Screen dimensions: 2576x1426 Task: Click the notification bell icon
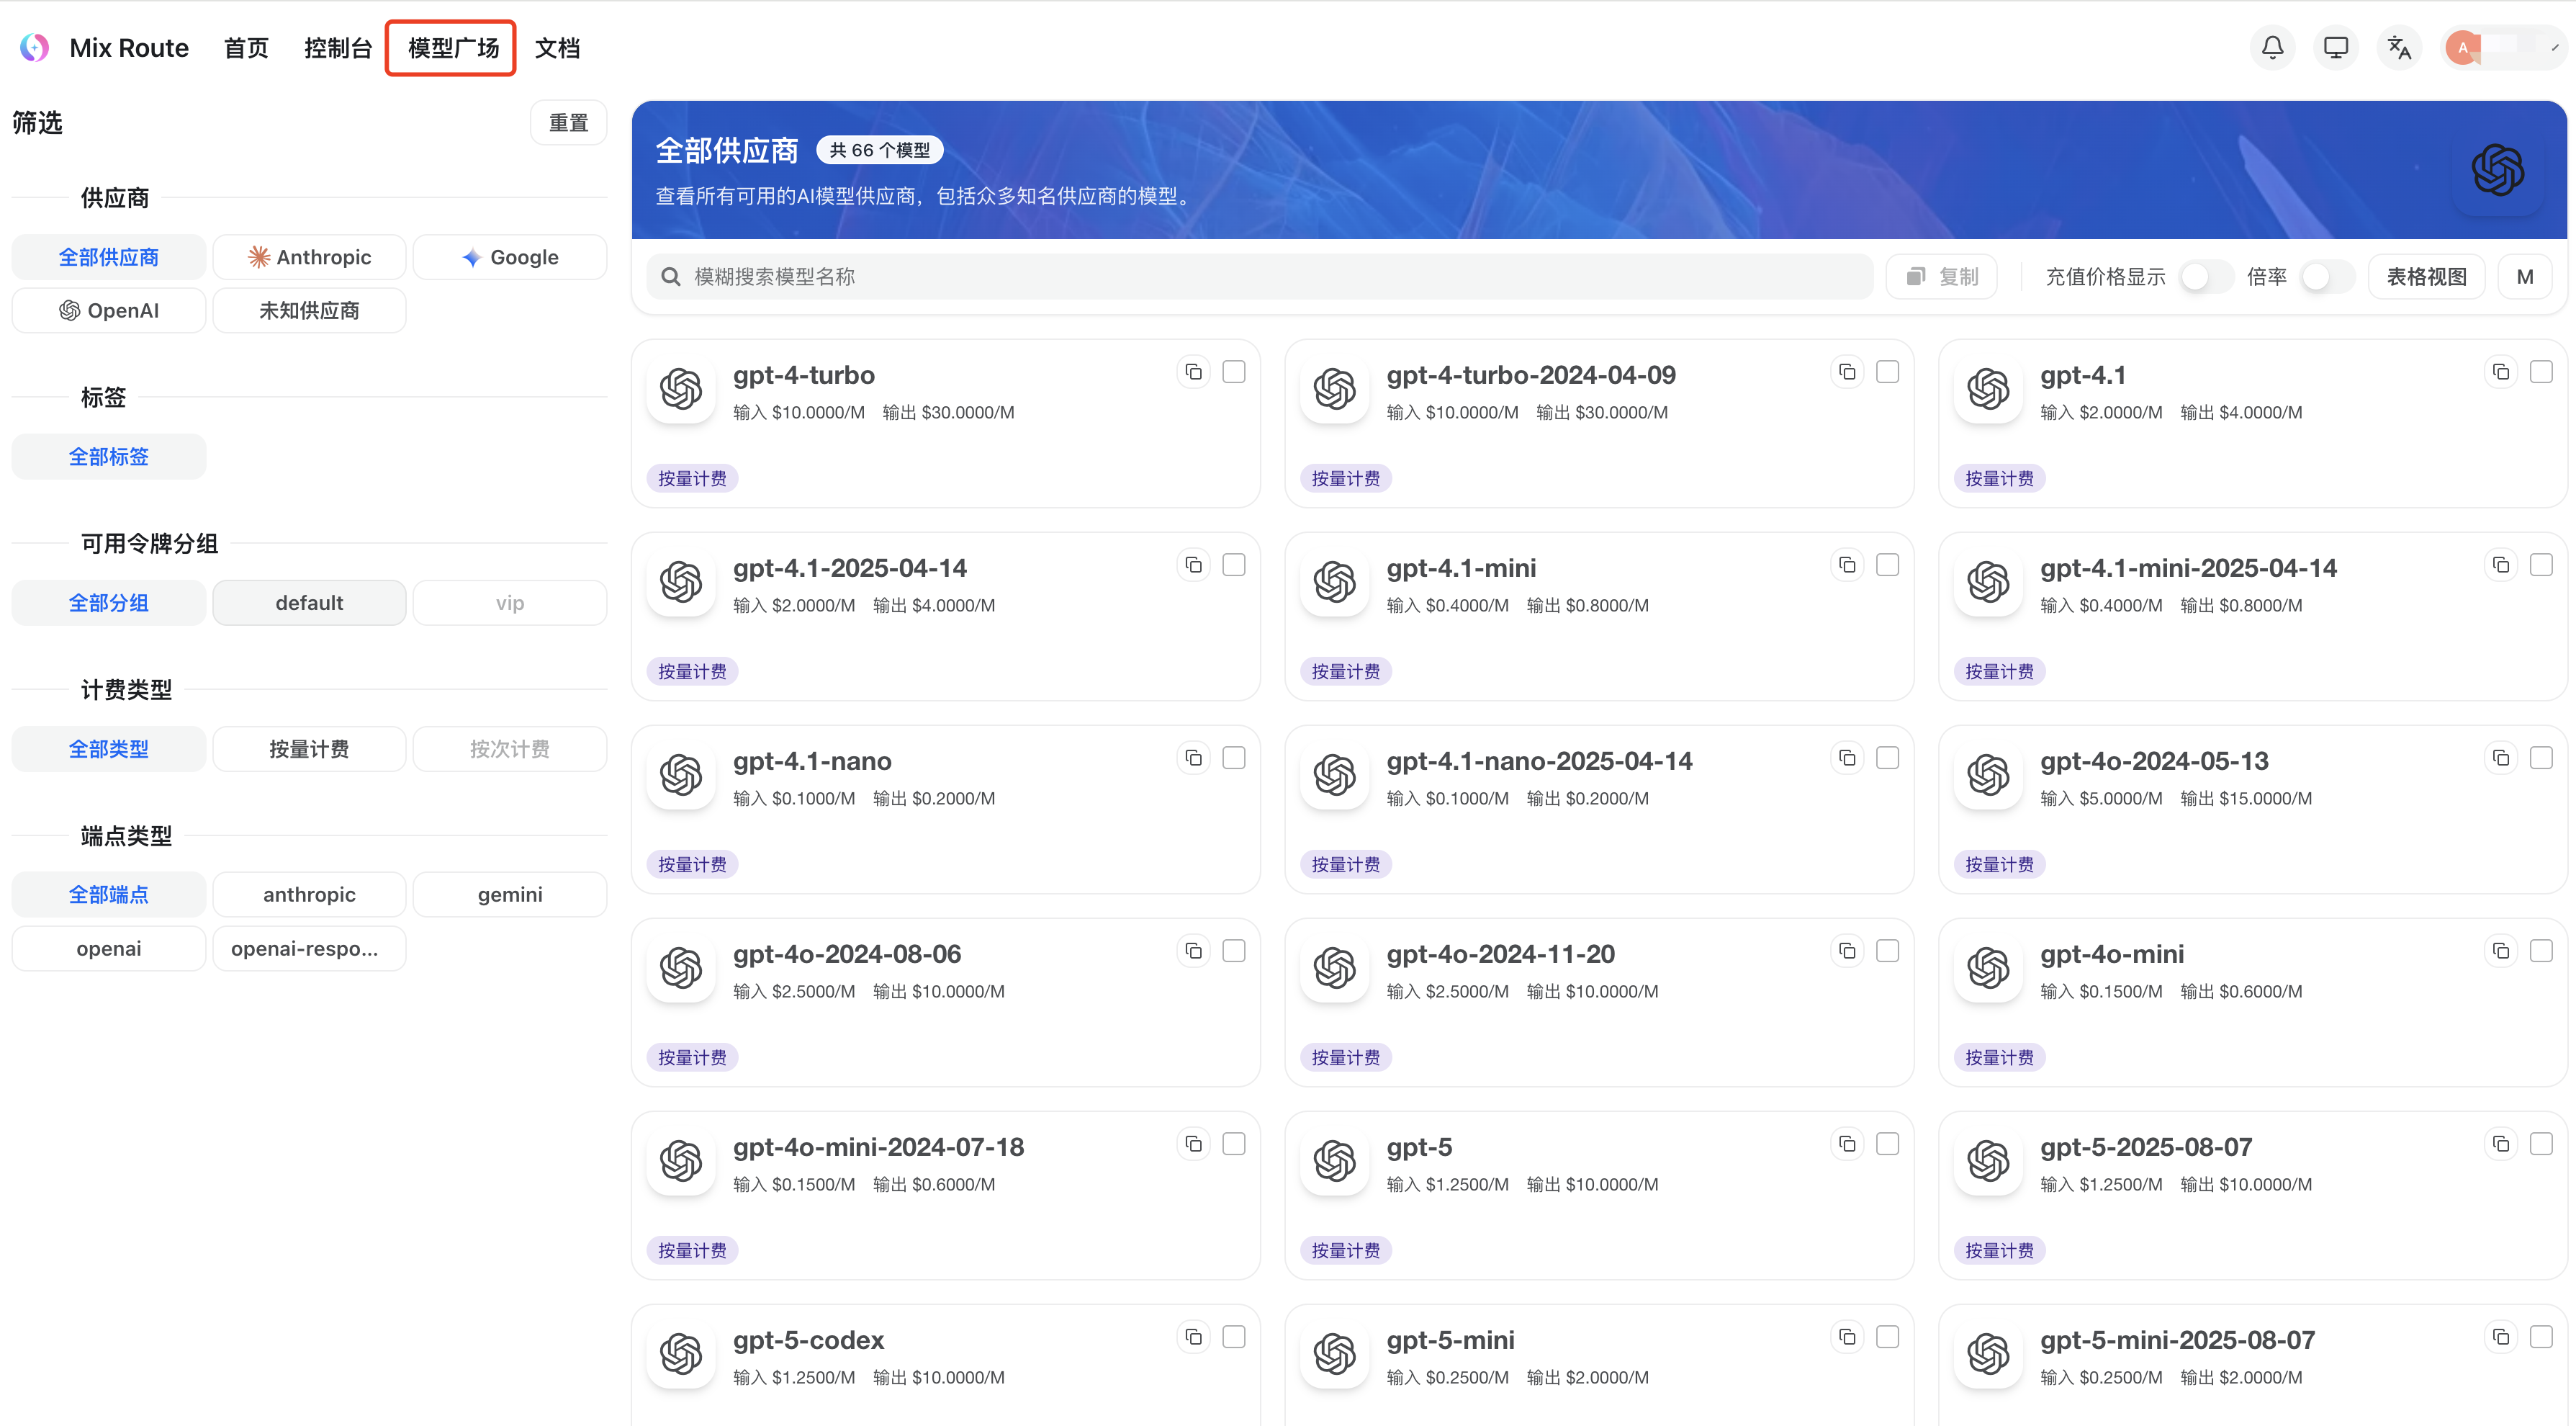tap(2272, 47)
